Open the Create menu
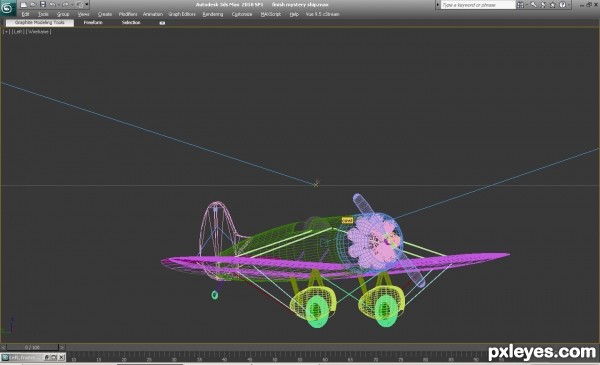Screen dimensions: 600x365 104,14
